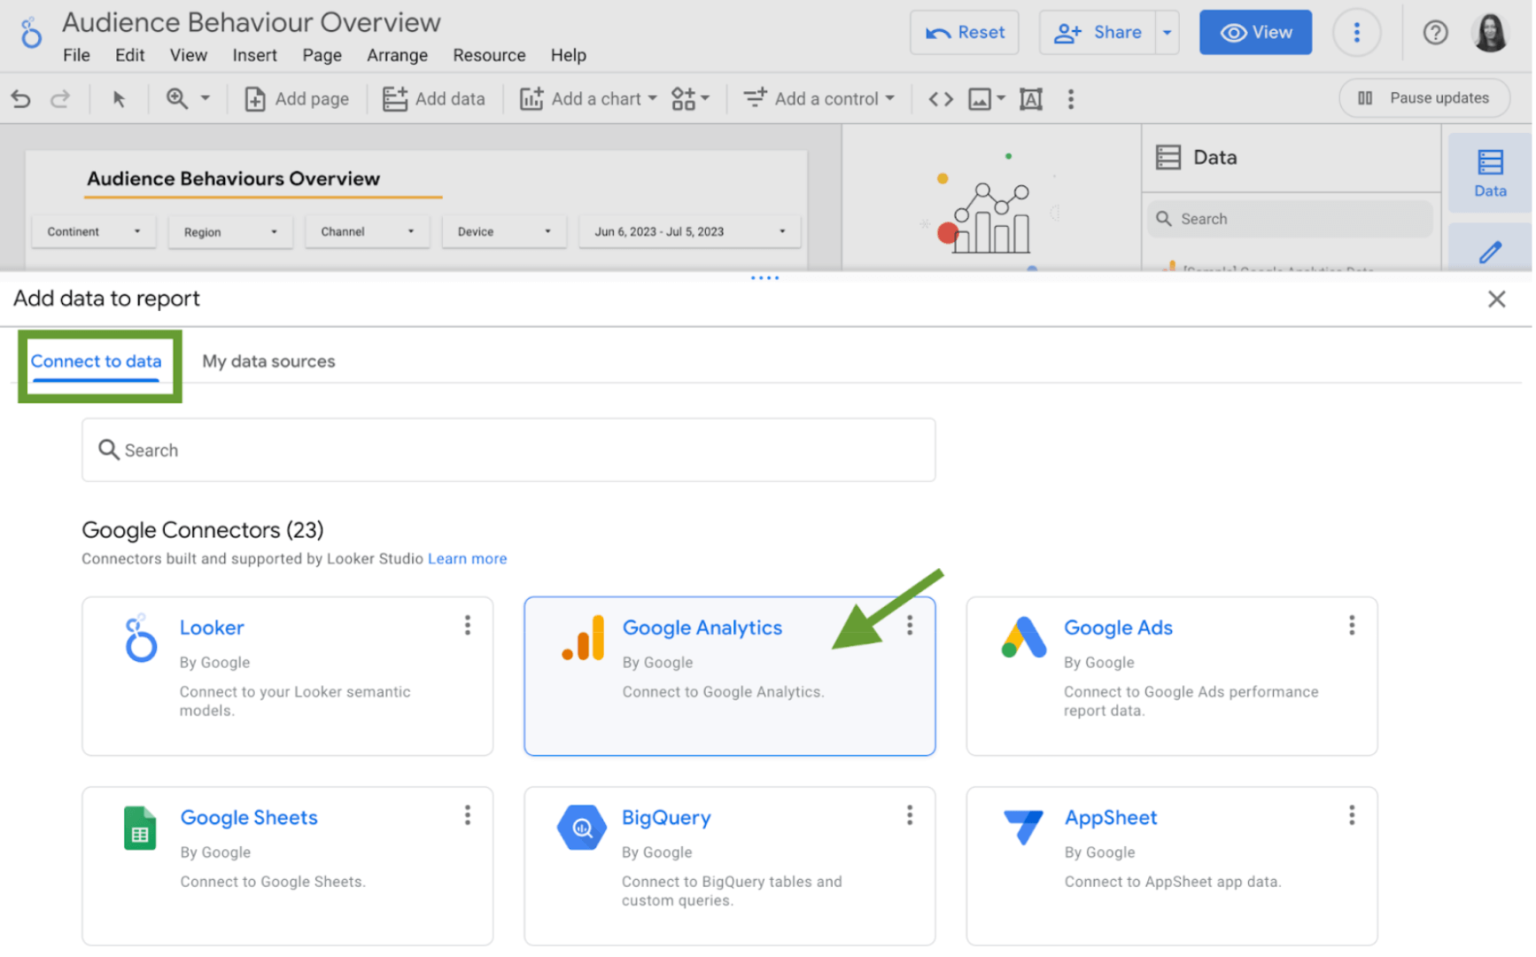Open the Add a chart dropdown

pyautogui.click(x=588, y=99)
